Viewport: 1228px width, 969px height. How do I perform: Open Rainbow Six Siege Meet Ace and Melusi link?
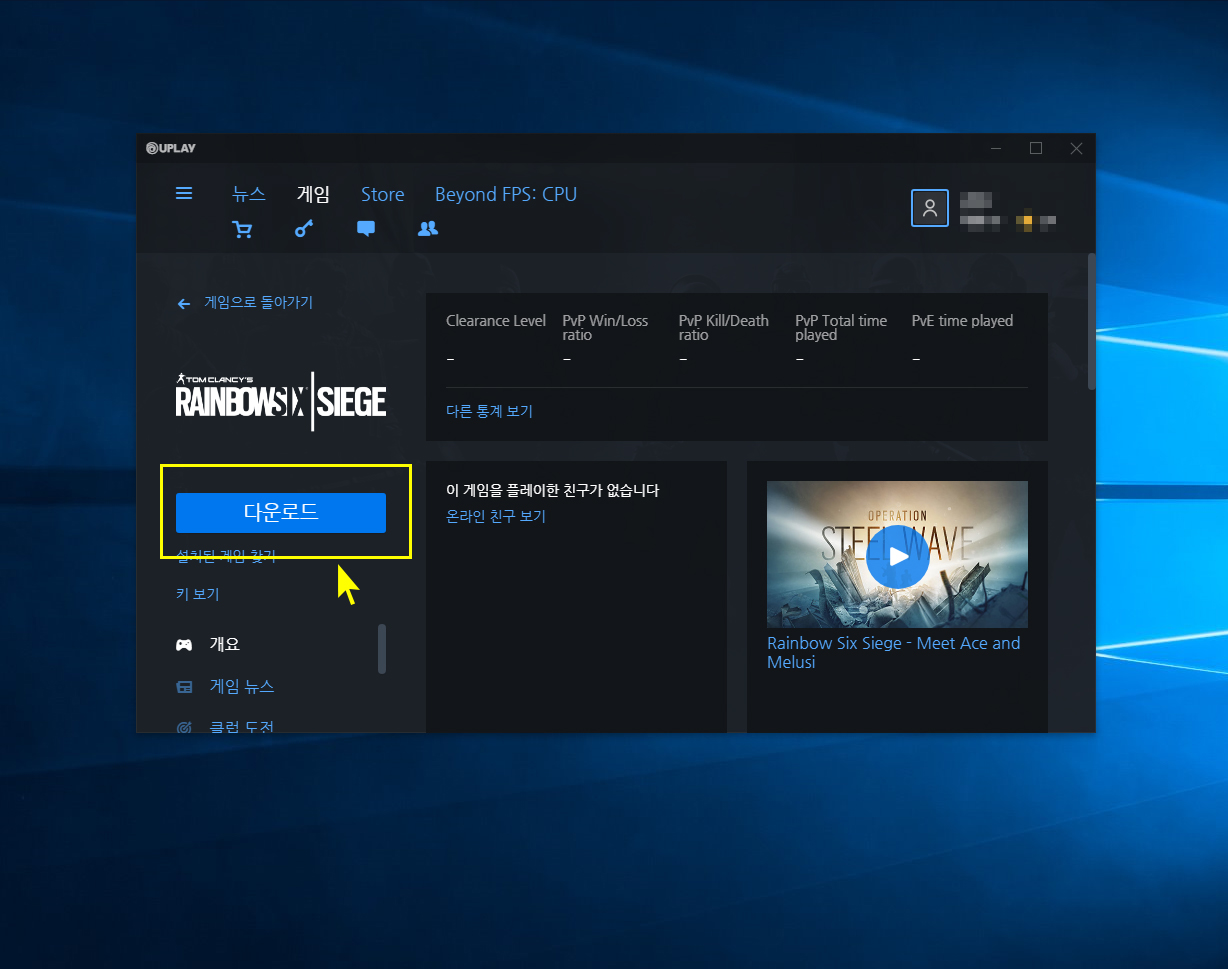pos(893,652)
